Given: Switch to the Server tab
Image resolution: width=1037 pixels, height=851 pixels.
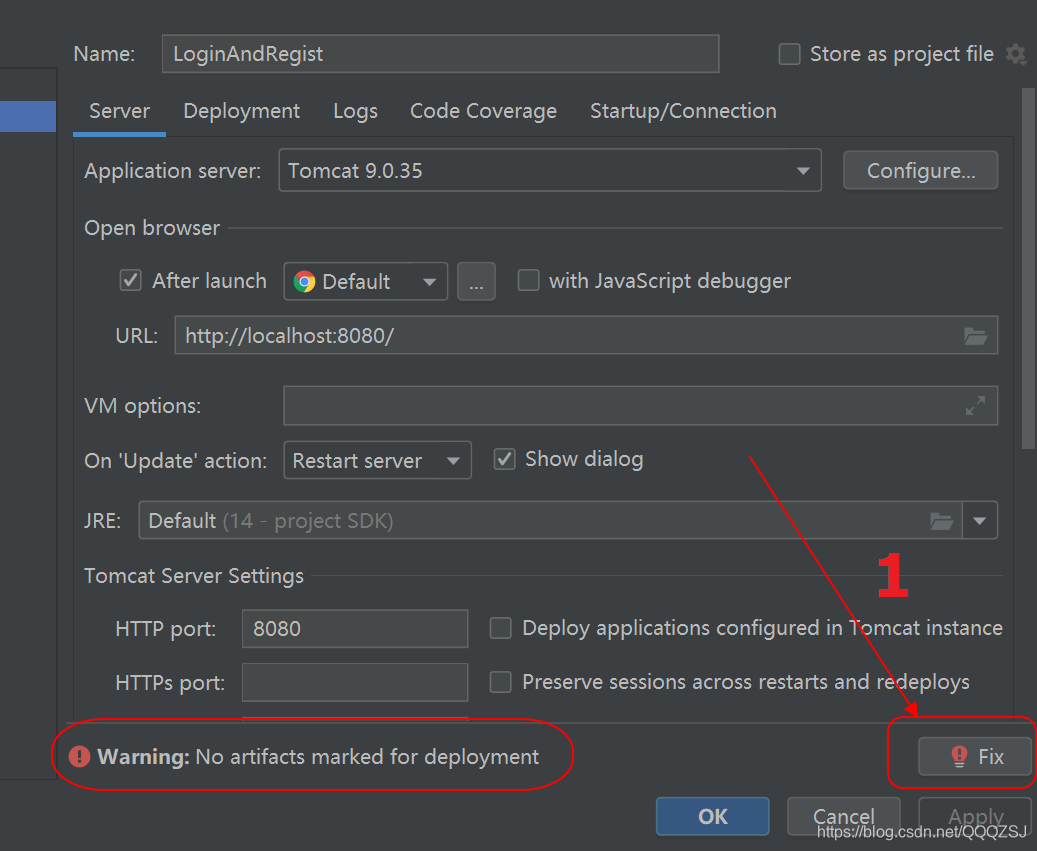Looking at the screenshot, I should click(x=120, y=111).
